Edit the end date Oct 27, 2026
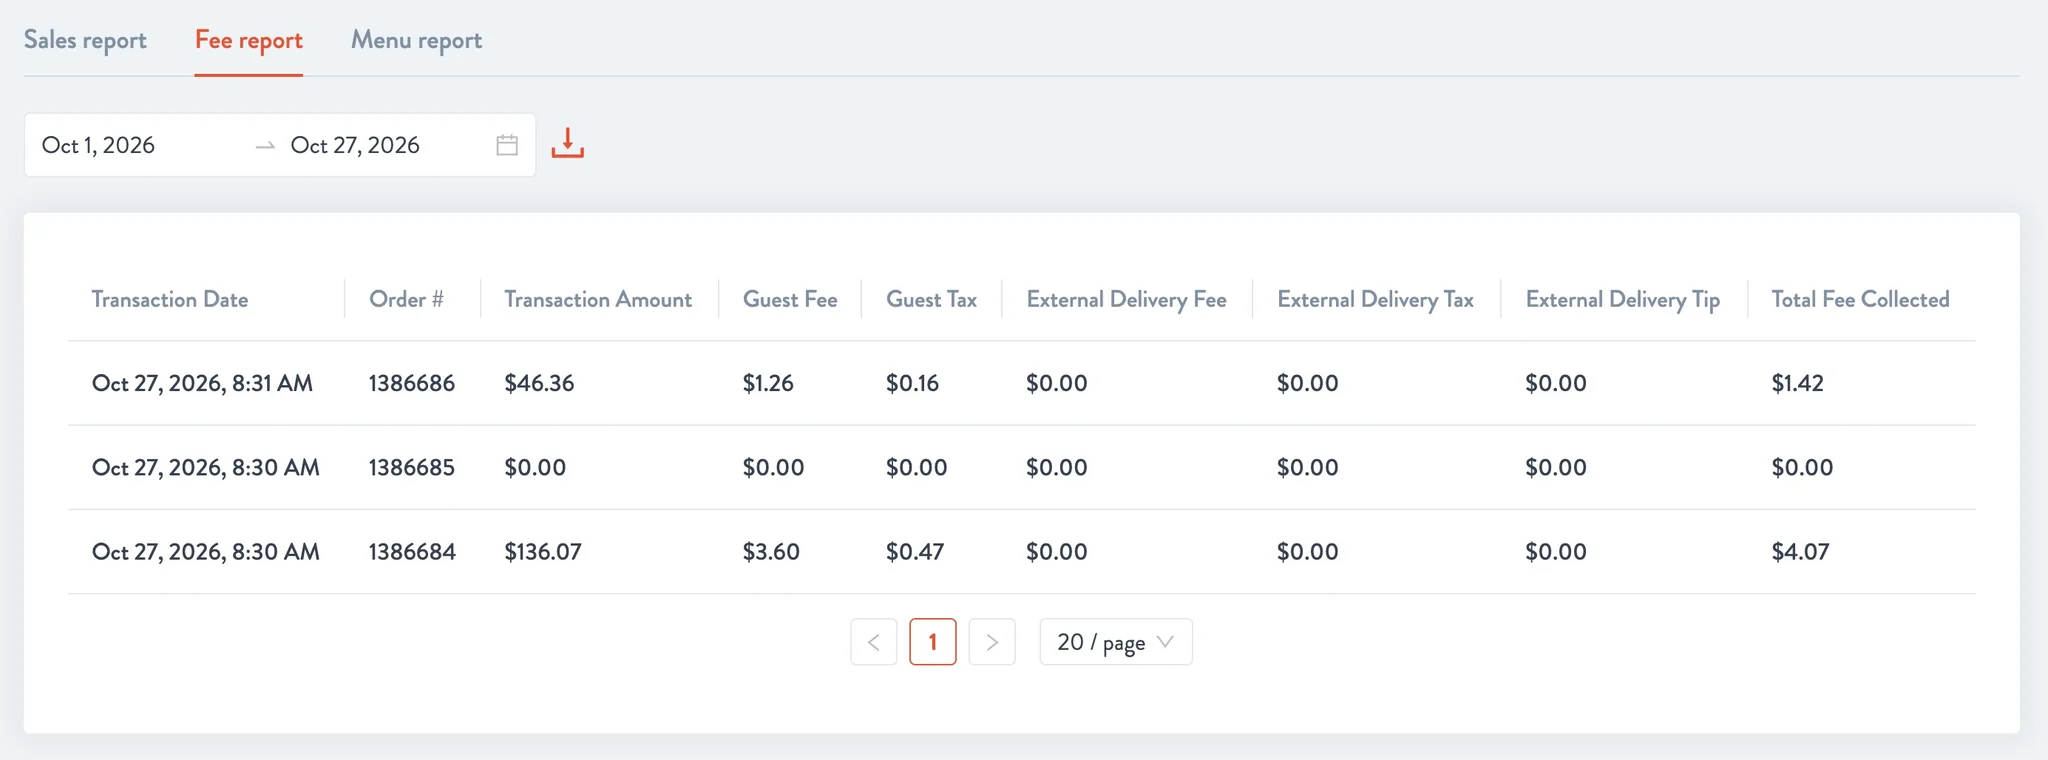This screenshot has width=2048, height=760. (355, 145)
